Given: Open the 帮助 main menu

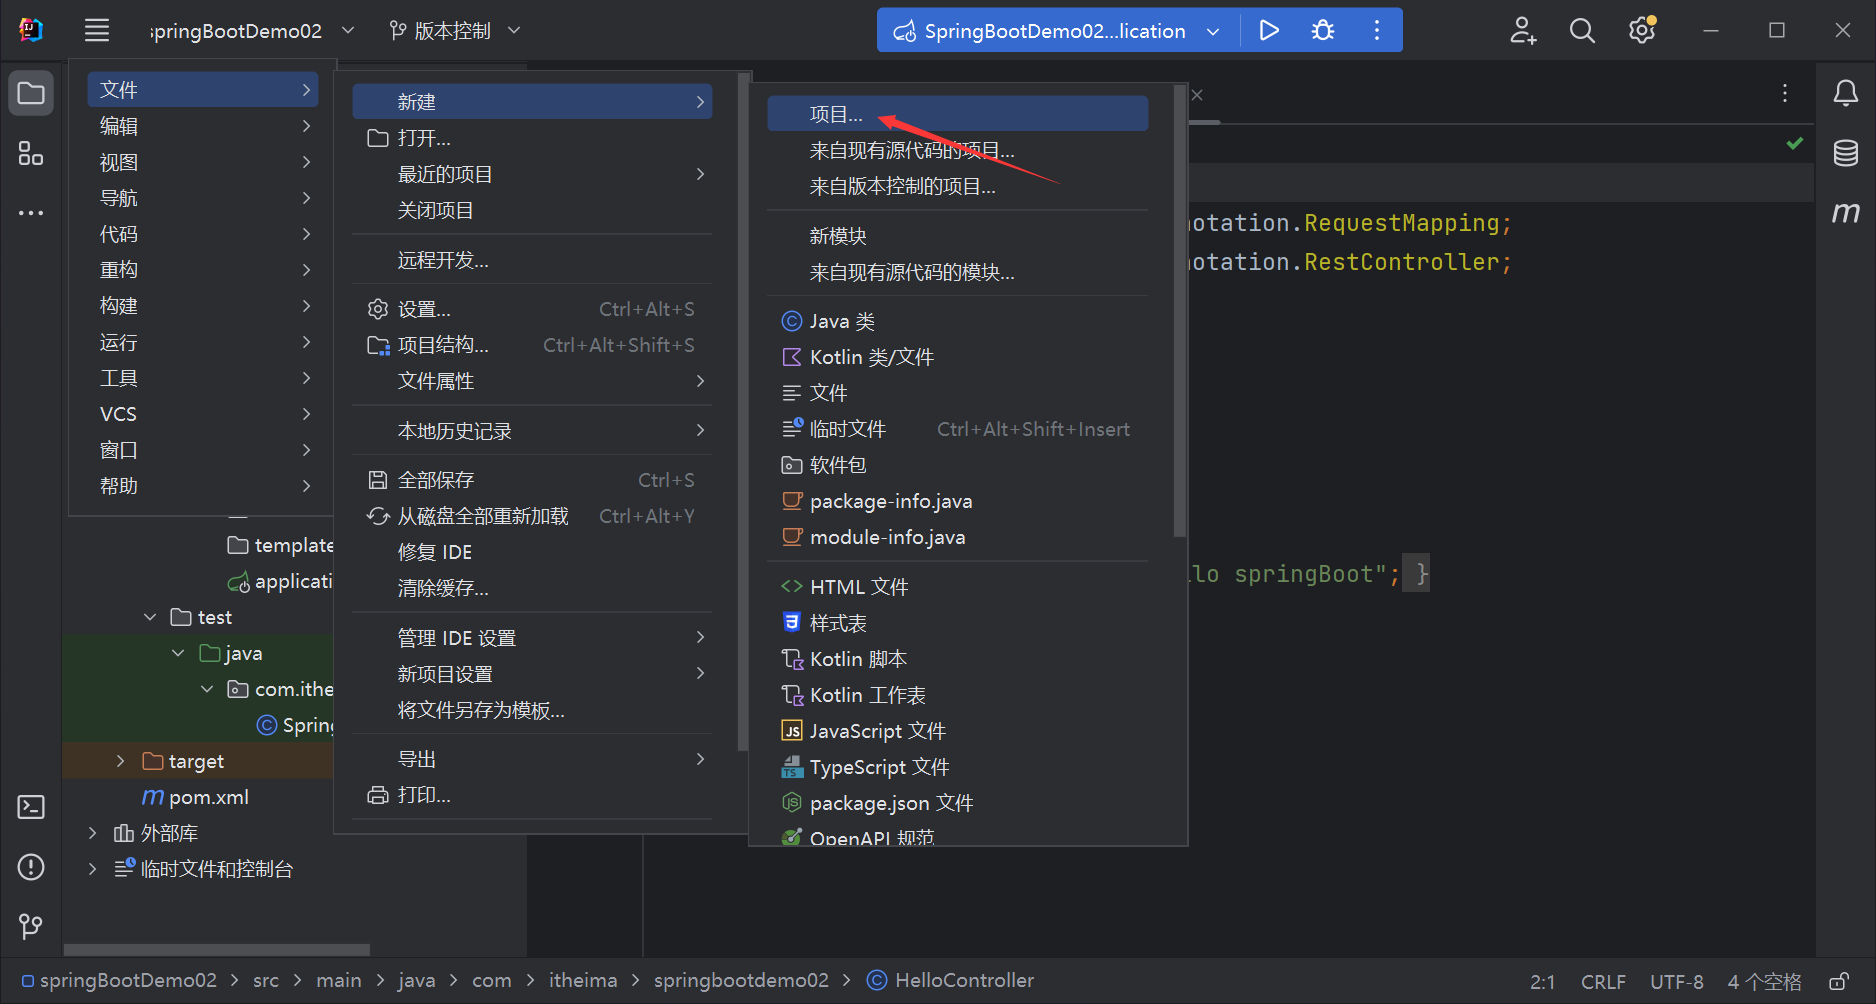Looking at the screenshot, I should tap(203, 486).
